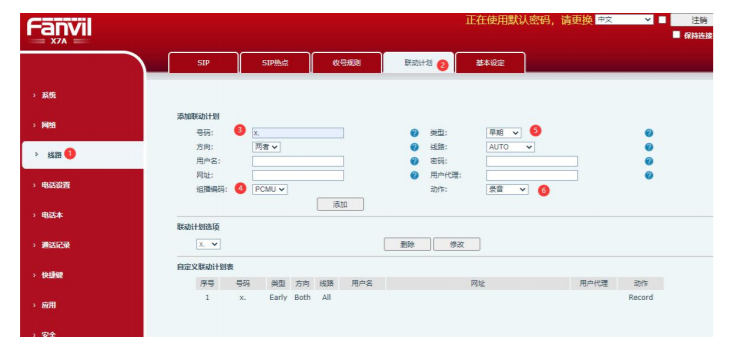Click help icon beside the 类型 dropdown
Screen dimensions: 729x362
pyautogui.click(x=649, y=133)
